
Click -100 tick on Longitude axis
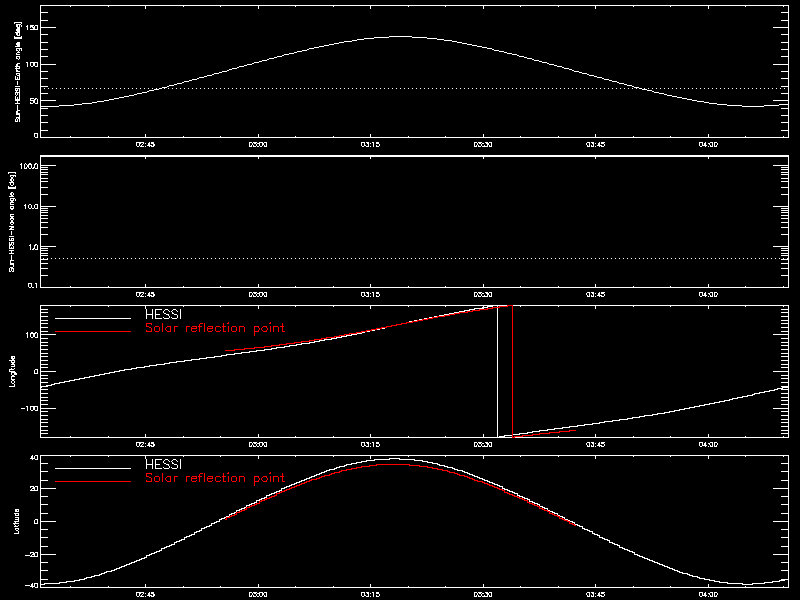click(x=30, y=409)
